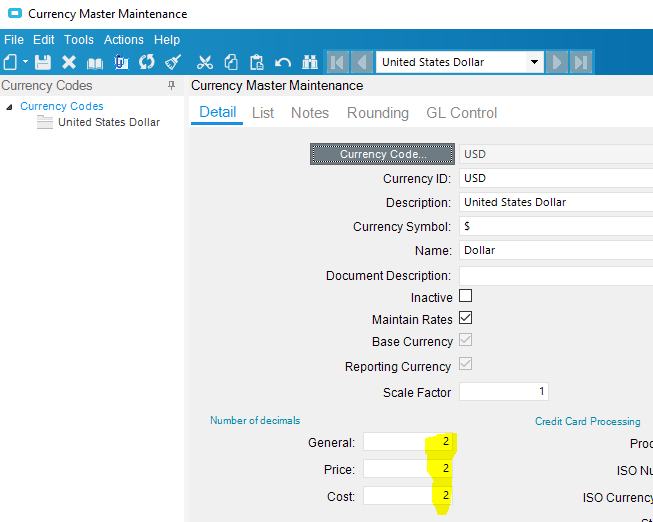
Task: Select United States Dollar in the tree
Action: click(108, 122)
